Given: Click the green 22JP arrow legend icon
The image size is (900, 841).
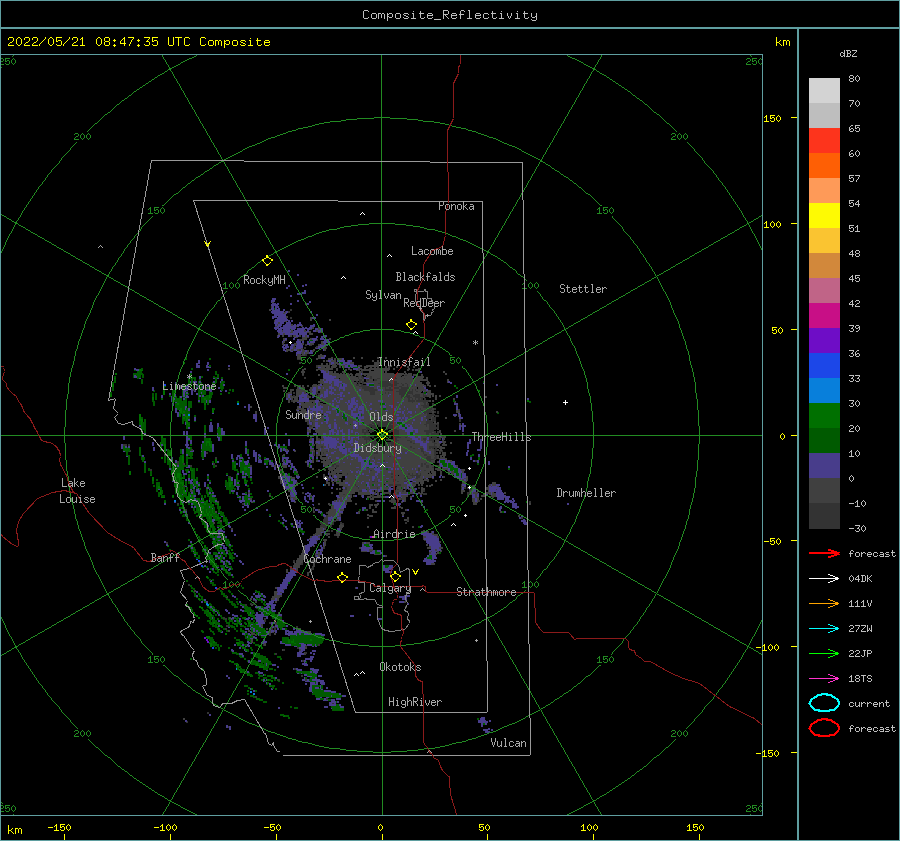Looking at the screenshot, I should (824, 653).
